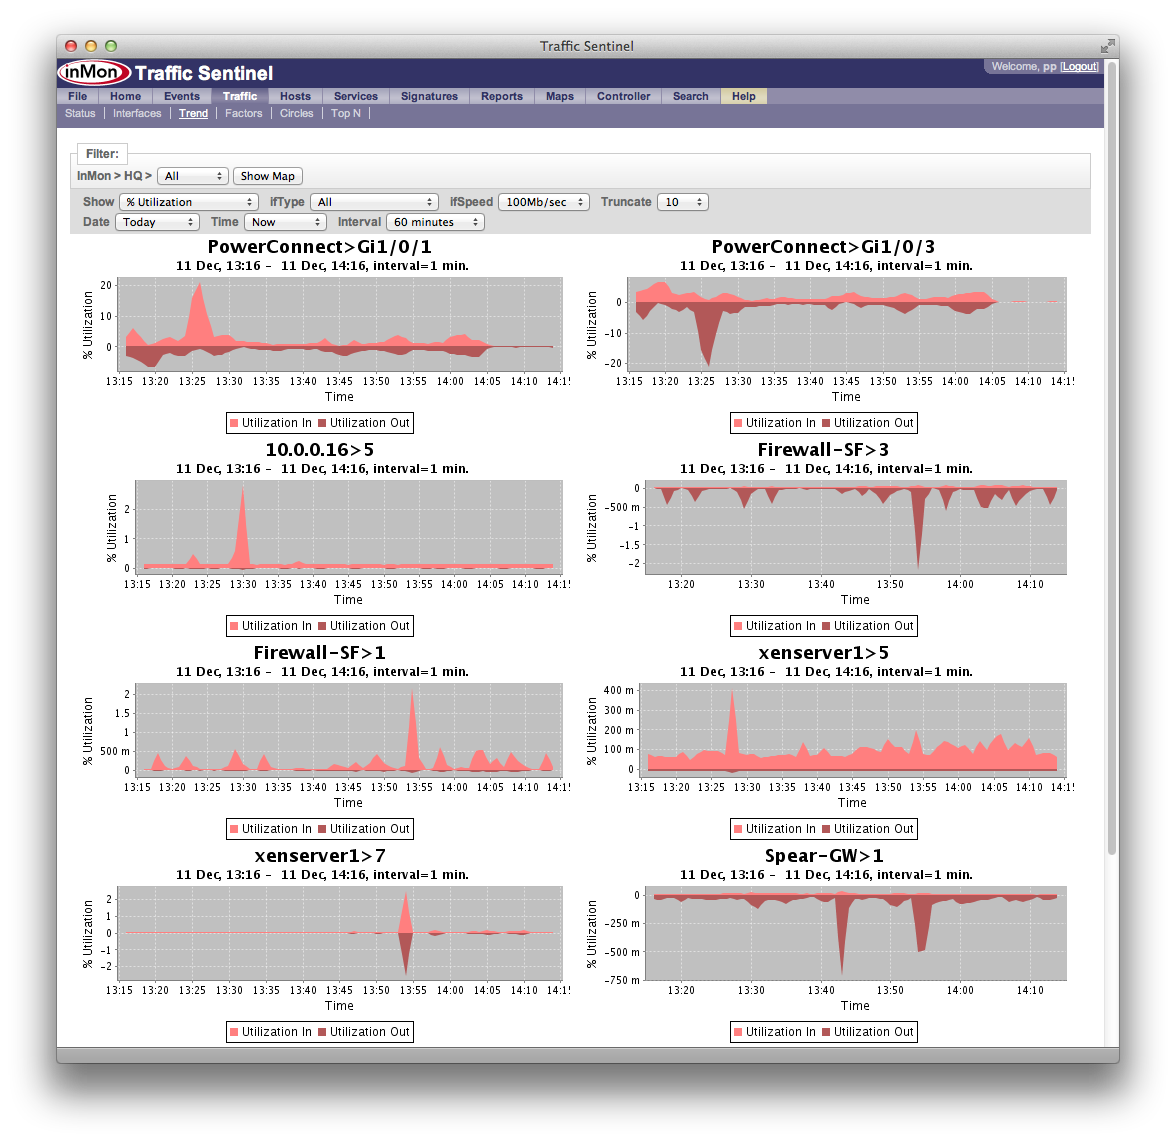
Task: Open the Controller menu
Action: [x=623, y=96]
